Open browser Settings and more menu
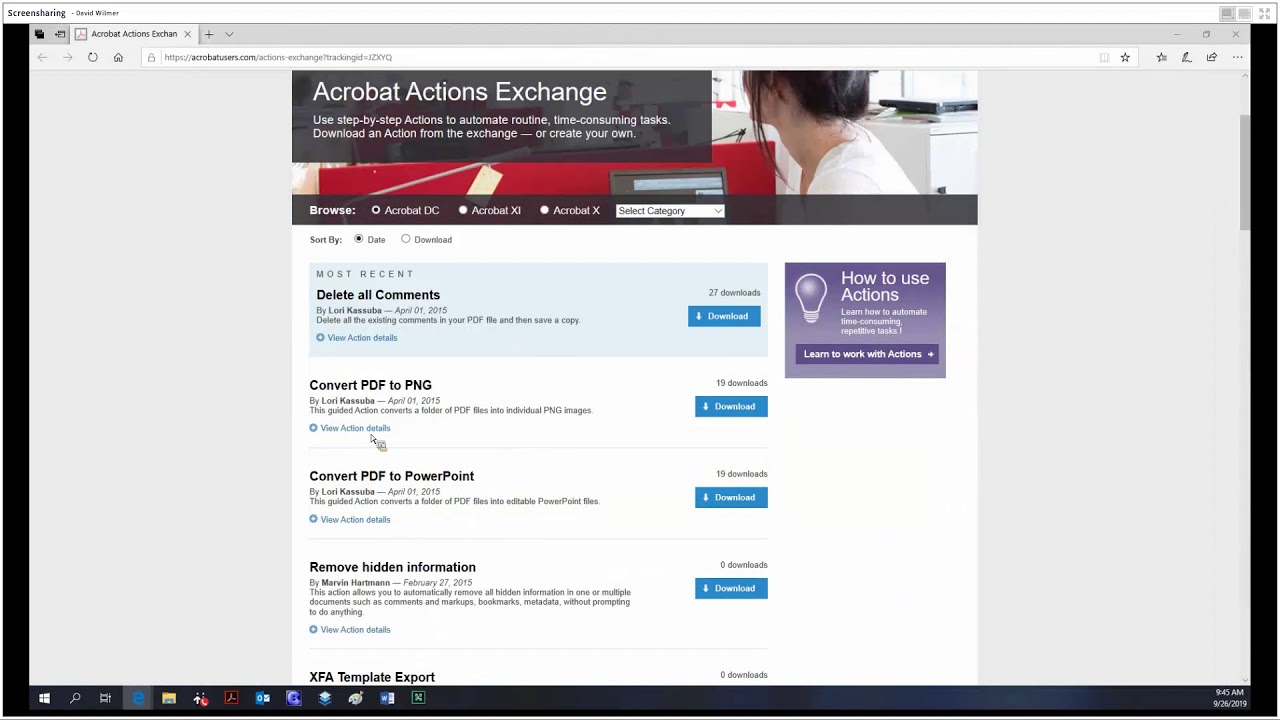 point(1237,57)
